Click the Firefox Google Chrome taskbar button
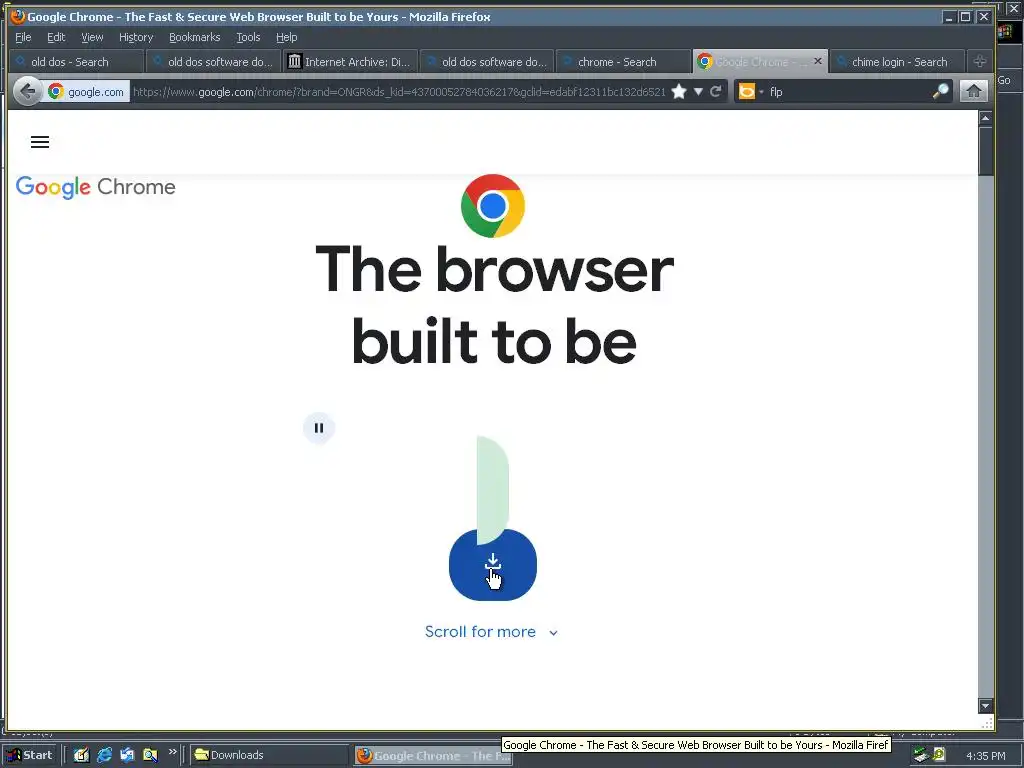The image size is (1024, 768). point(434,756)
